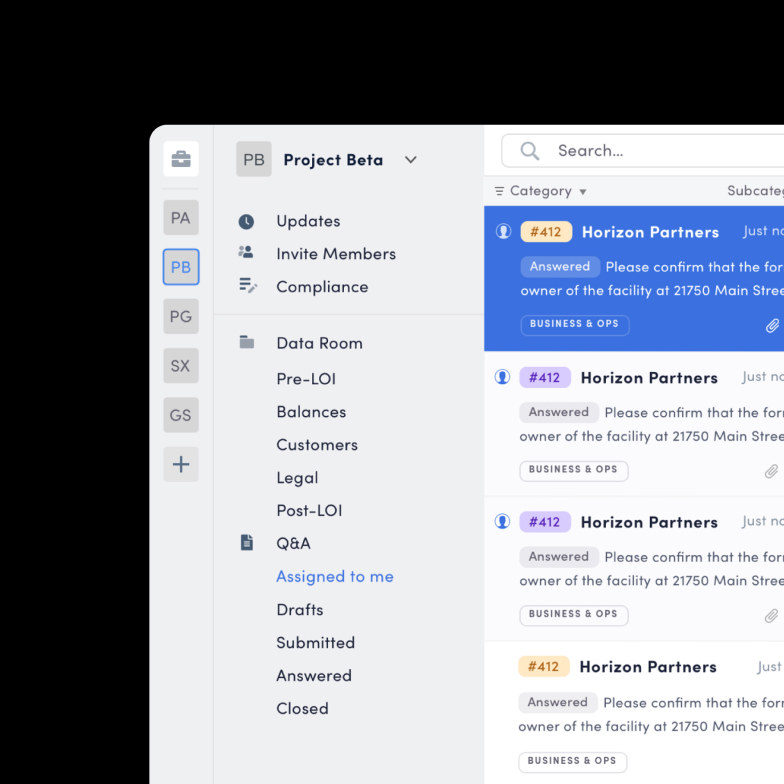Click the Subcategory column header
The image size is (784, 784).
tap(755, 191)
